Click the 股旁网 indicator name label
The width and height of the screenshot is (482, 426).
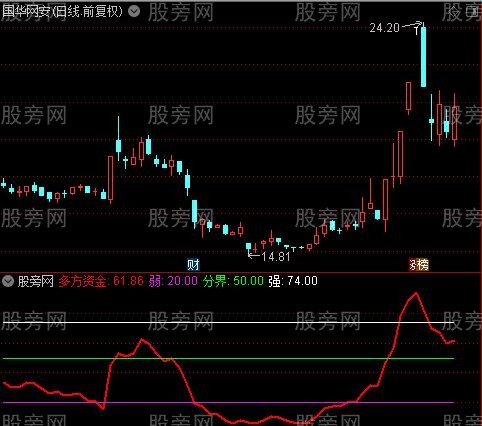click(36, 281)
